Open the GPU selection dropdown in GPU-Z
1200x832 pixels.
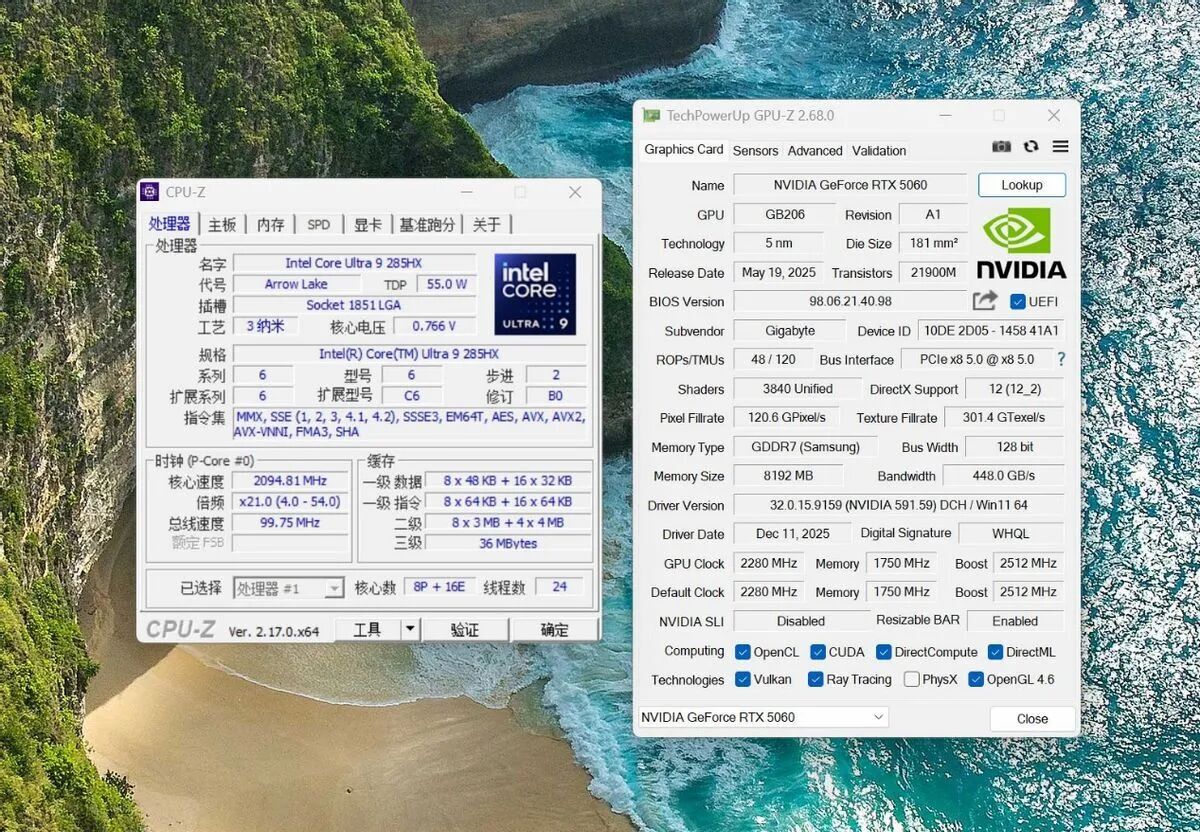click(763, 717)
